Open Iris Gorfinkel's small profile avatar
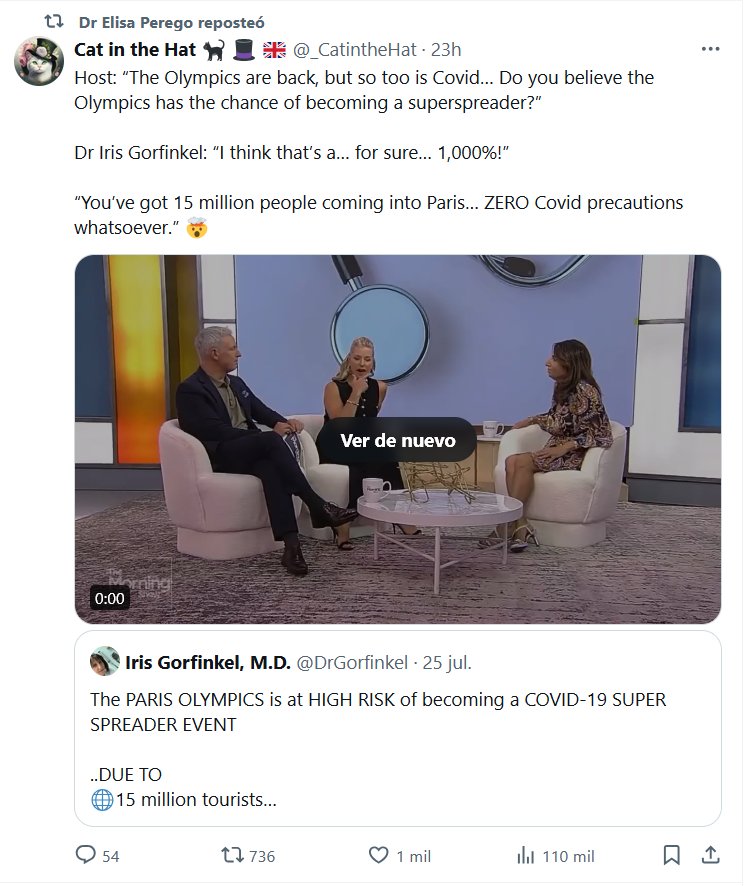Image resolution: width=748 pixels, height=886 pixels. pyautogui.click(x=105, y=662)
